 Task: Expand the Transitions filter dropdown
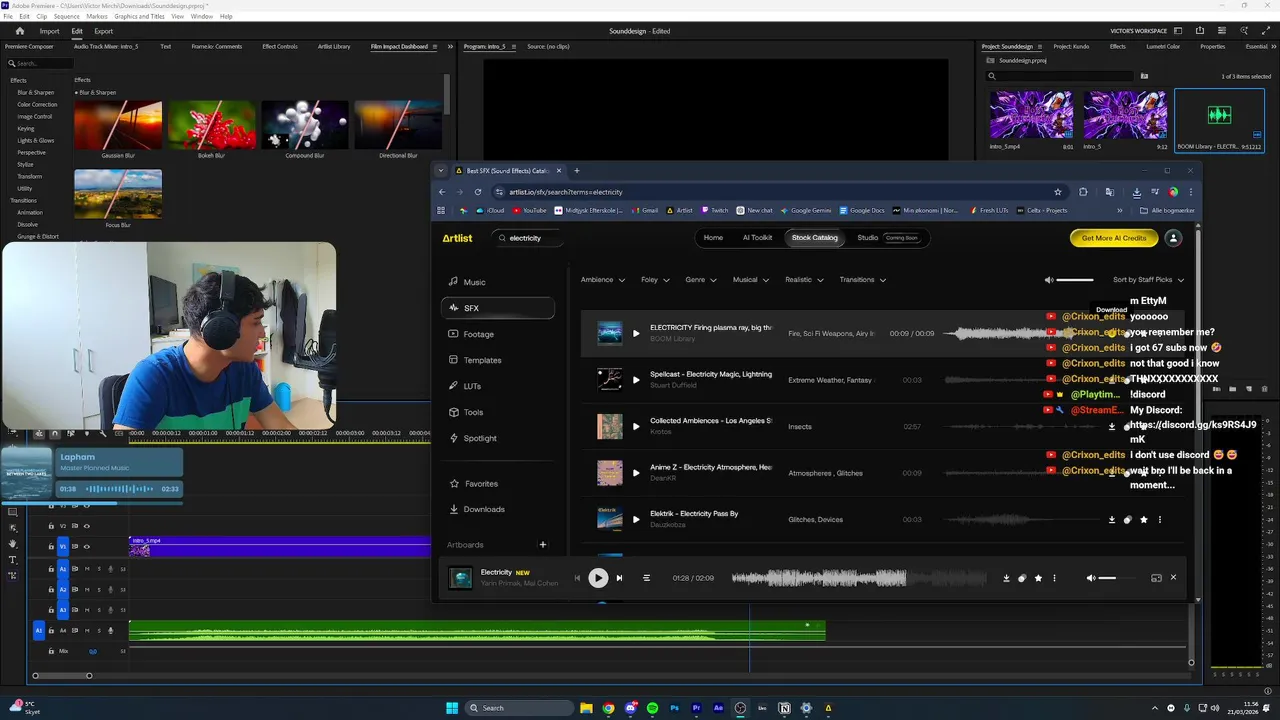(863, 280)
